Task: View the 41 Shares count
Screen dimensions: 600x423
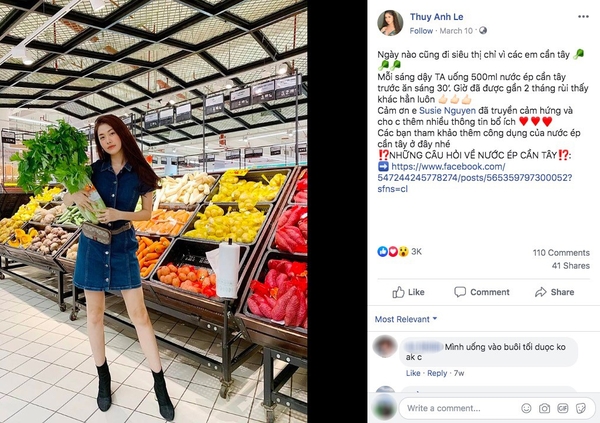Action: click(571, 266)
